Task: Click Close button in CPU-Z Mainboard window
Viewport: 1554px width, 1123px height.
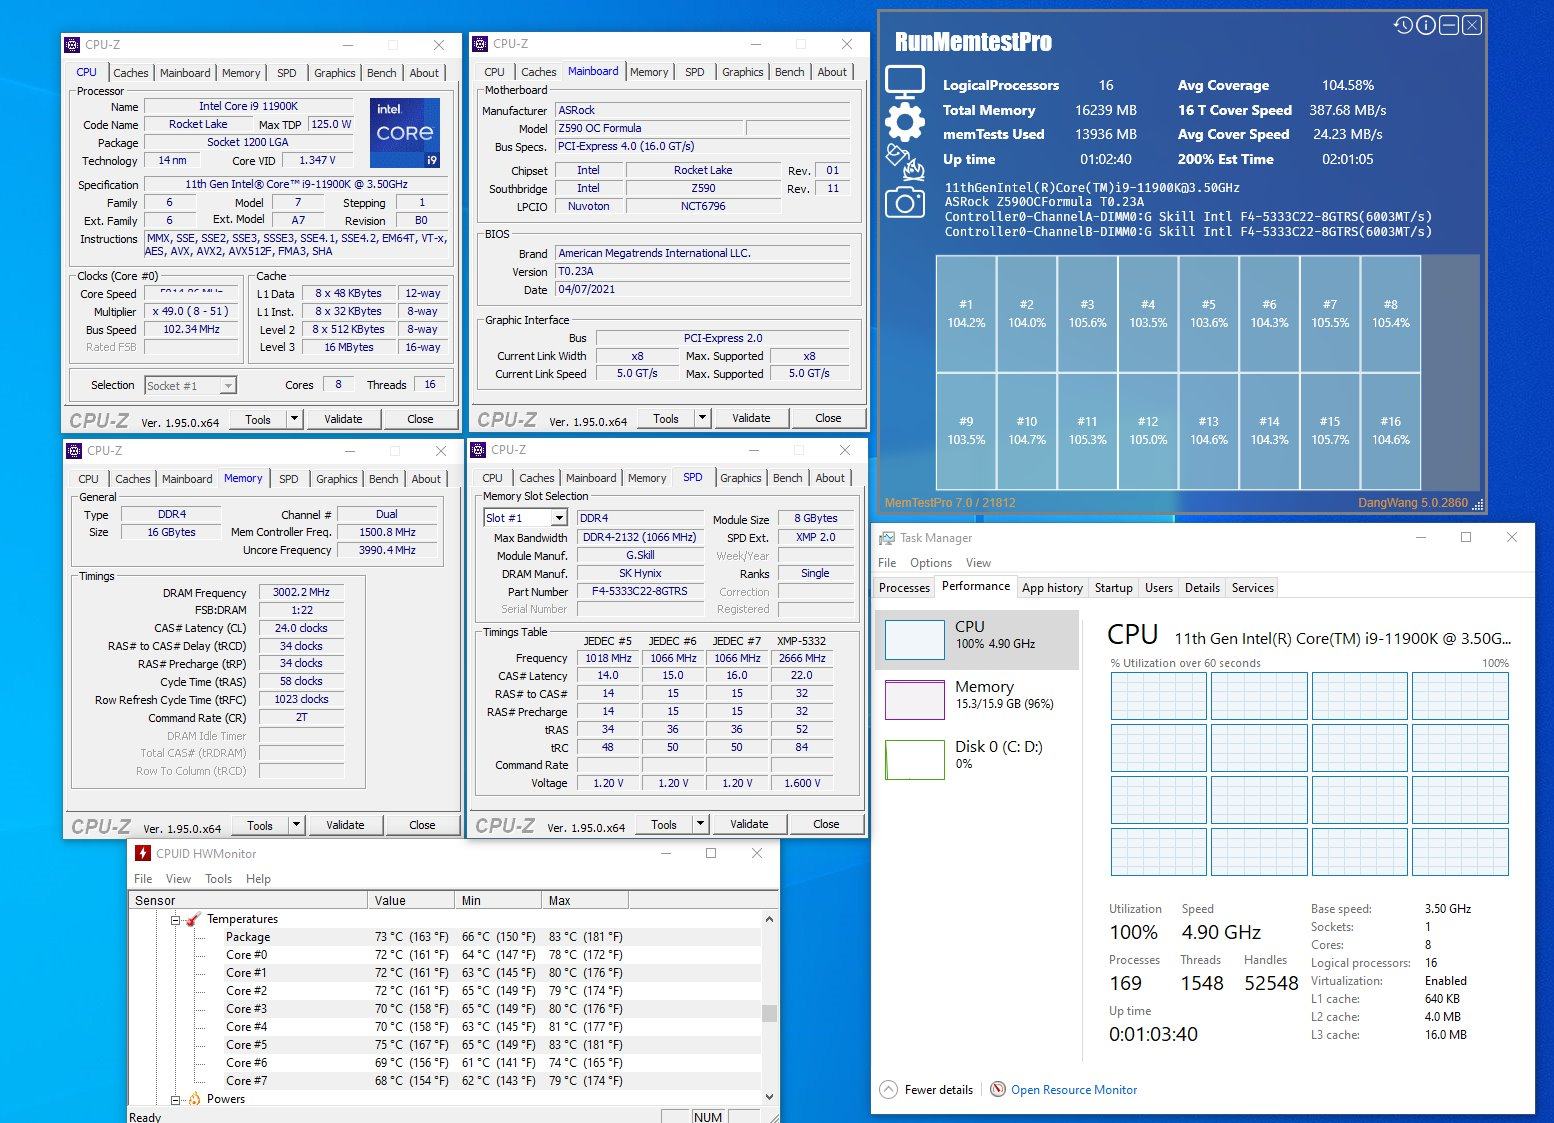Action: click(828, 418)
